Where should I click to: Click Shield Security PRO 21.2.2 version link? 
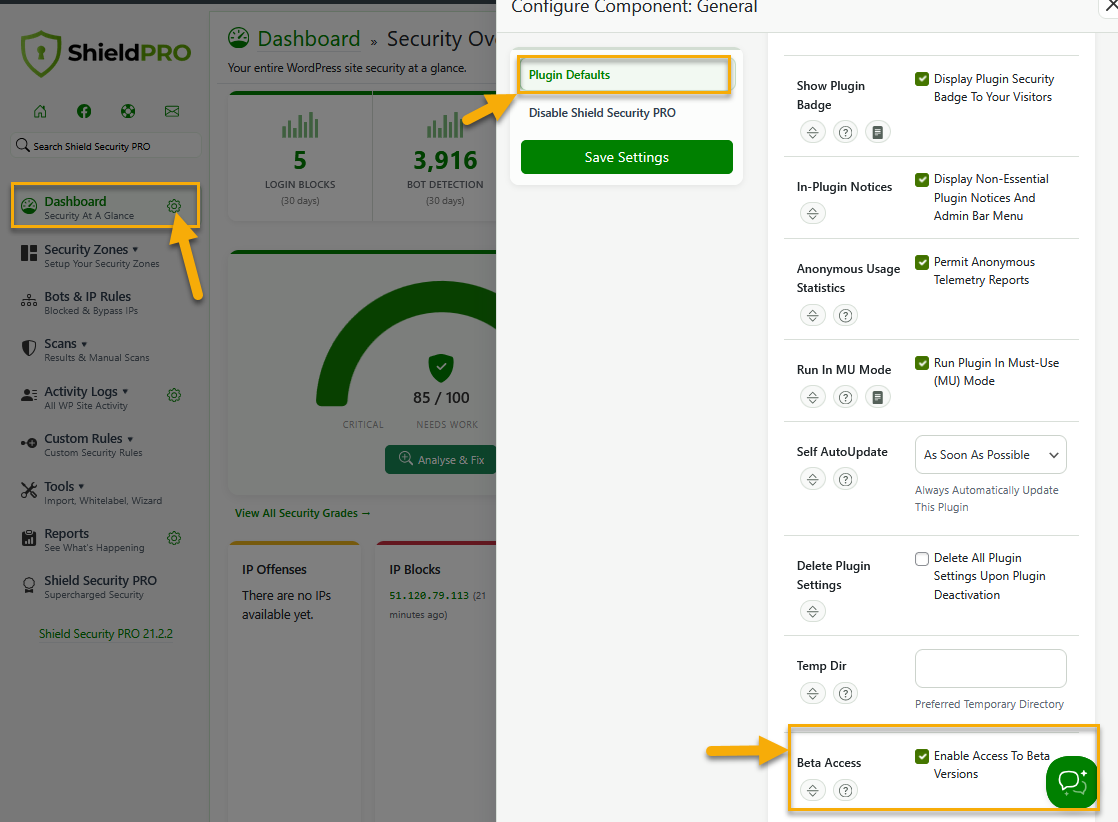point(106,634)
